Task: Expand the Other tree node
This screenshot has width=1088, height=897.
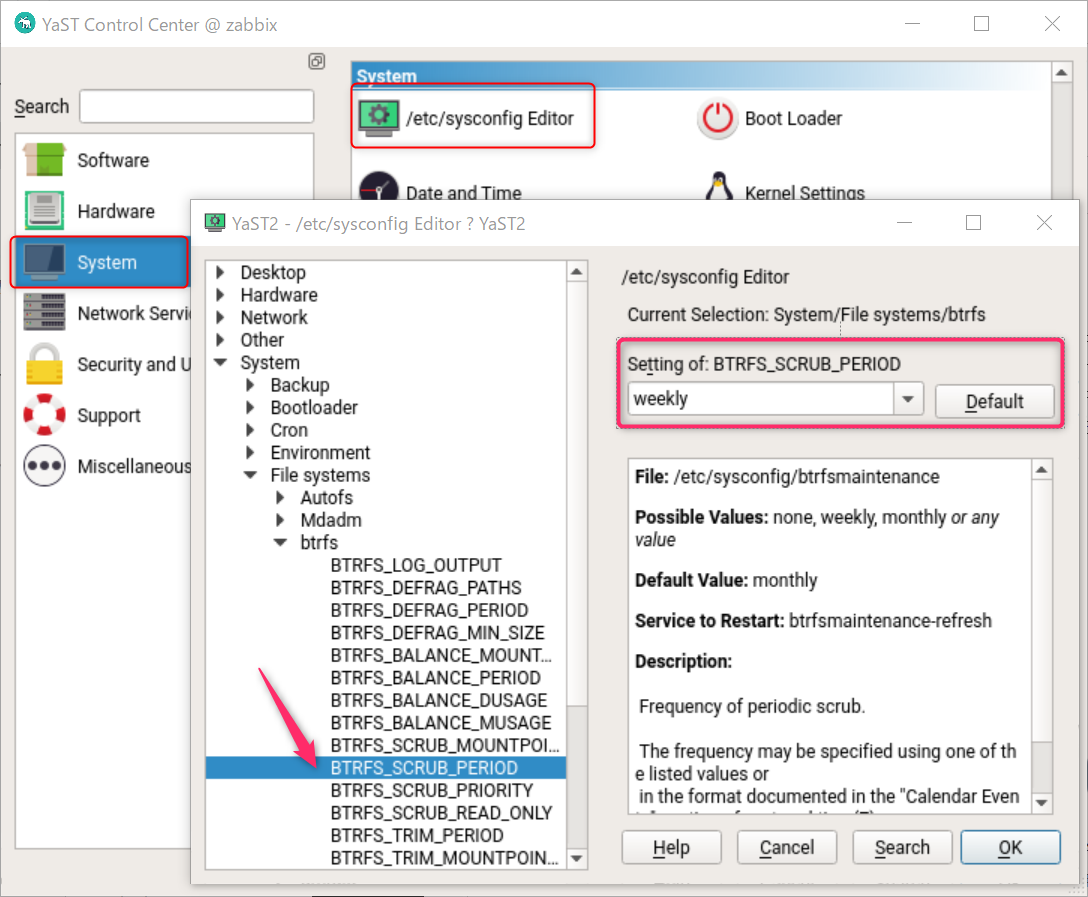Action: (x=221, y=340)
